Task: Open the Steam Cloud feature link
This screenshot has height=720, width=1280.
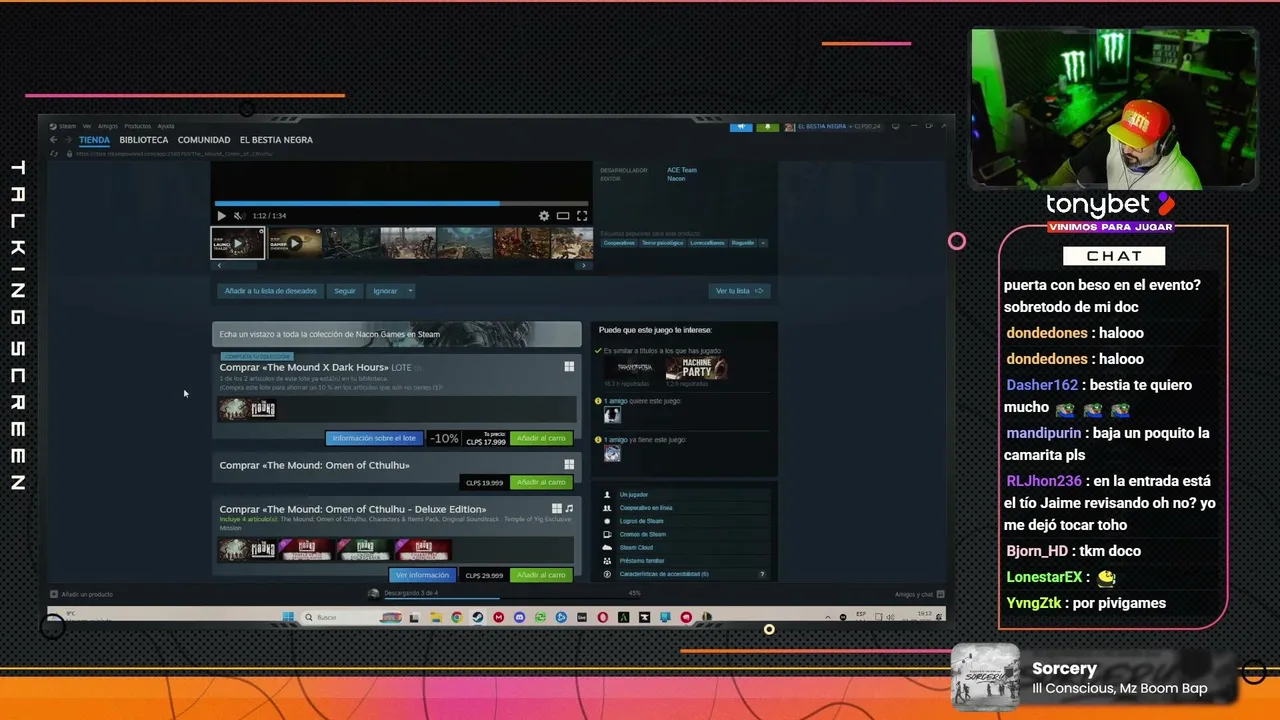Action: click(x=636, y=548)
